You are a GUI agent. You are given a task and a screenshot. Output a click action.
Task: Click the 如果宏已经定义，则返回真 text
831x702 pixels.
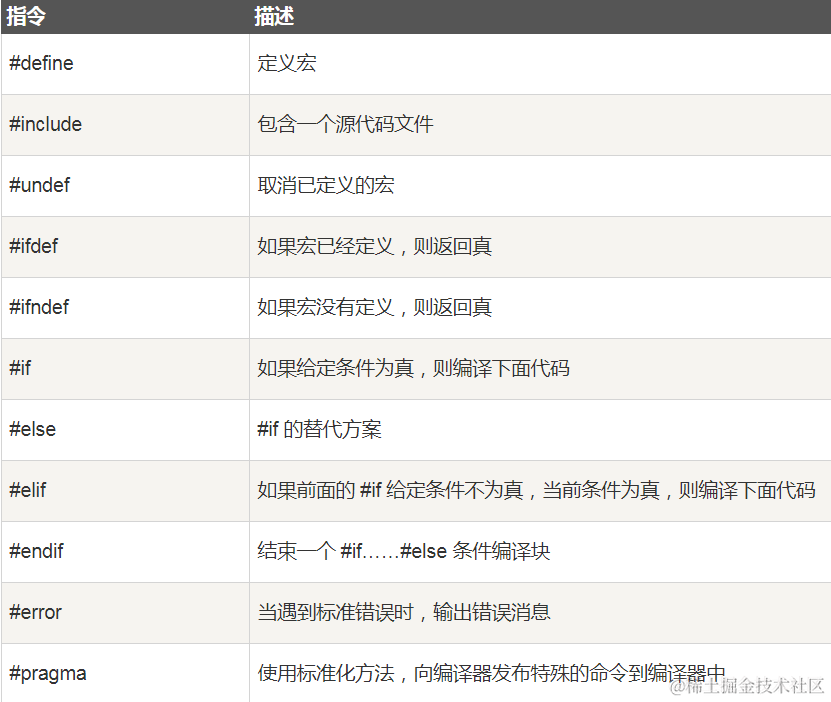pos(375,246)
